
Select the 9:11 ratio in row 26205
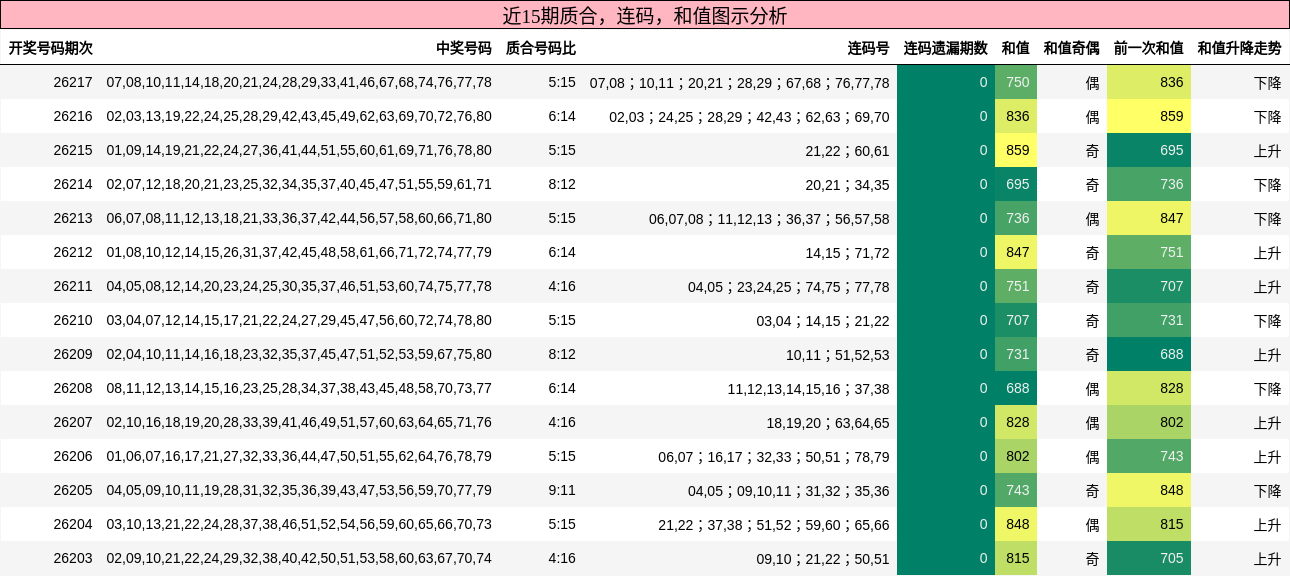[562, 490]
